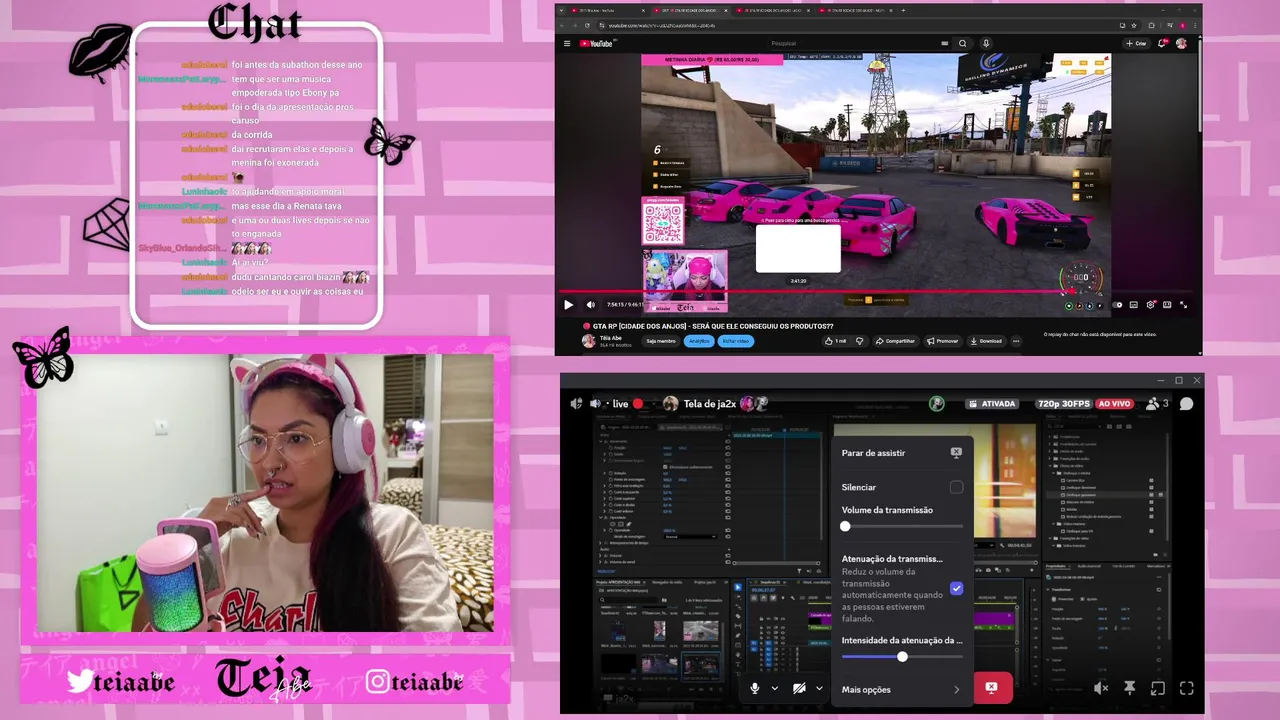Screen dimensions: 1280x720
Task: Enter YouTube player fullscreen mode
Action: click(1184, 305)
